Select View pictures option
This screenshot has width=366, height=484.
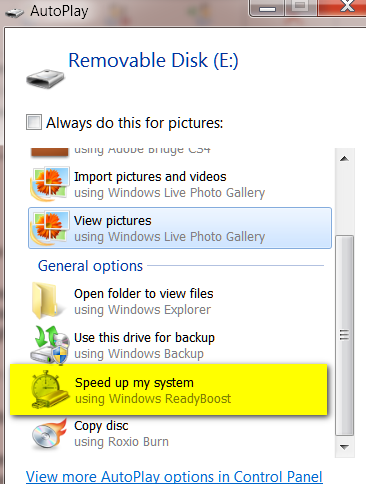(x=180, y=228)
